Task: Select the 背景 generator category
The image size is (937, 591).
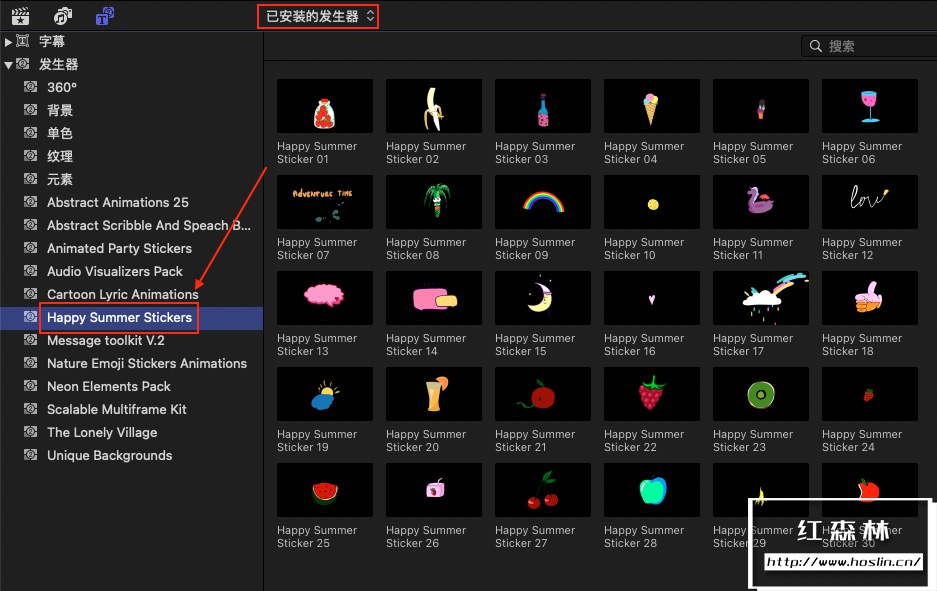Action: 60,111
